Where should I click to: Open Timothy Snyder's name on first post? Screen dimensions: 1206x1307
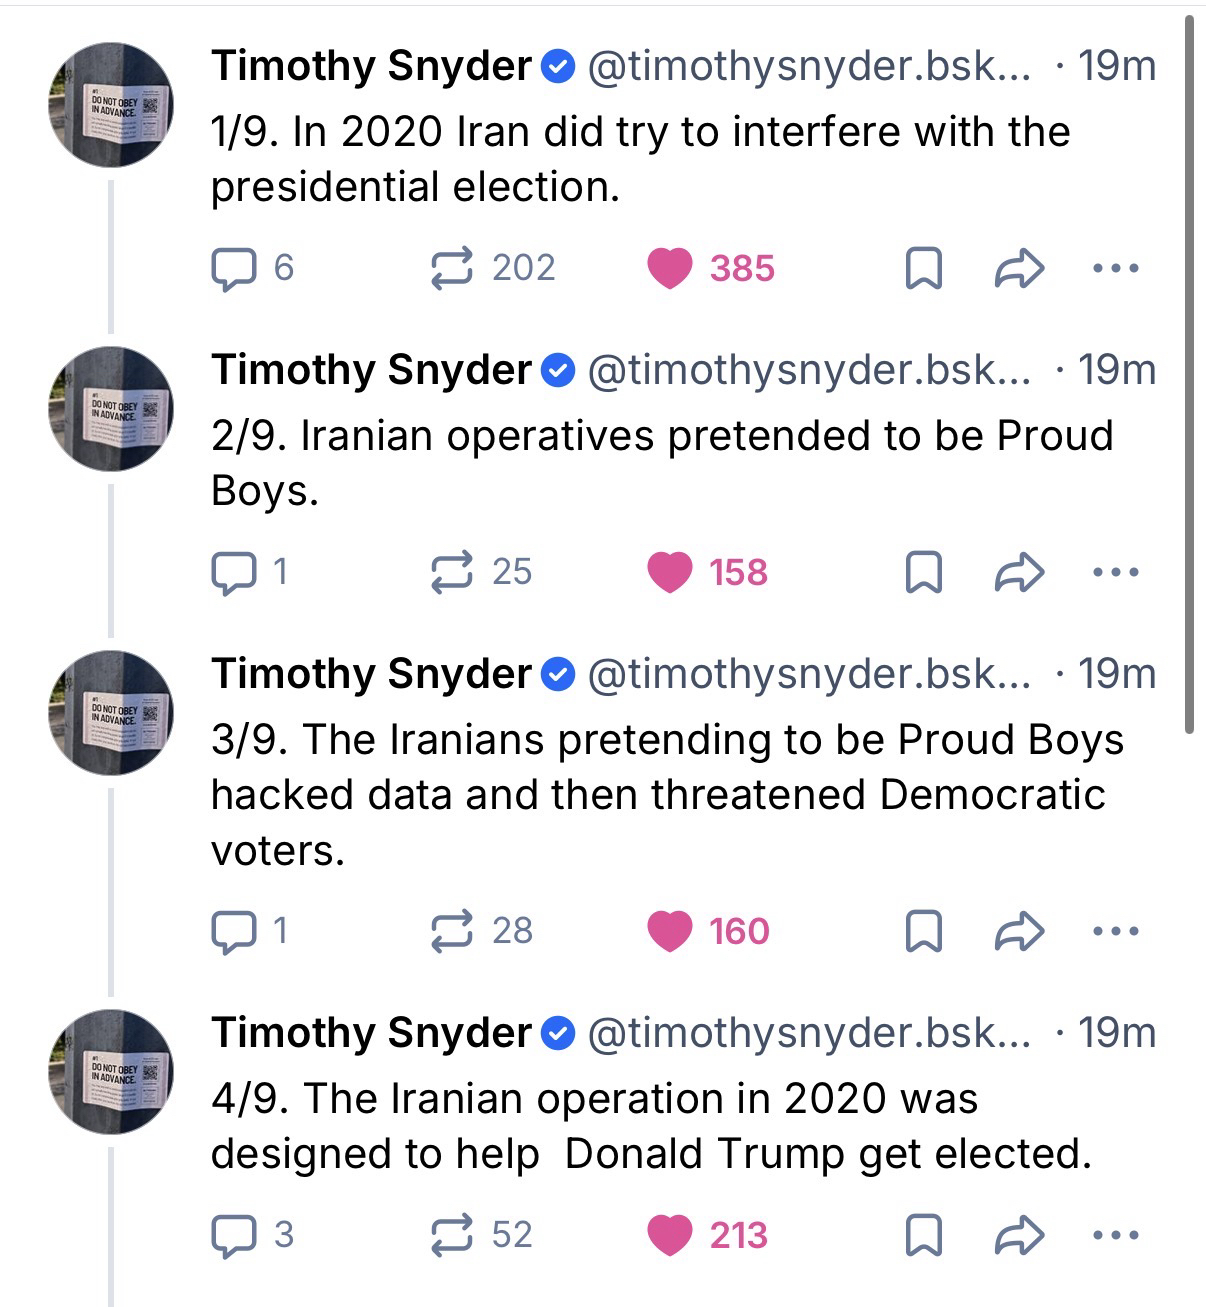[371, 66]
